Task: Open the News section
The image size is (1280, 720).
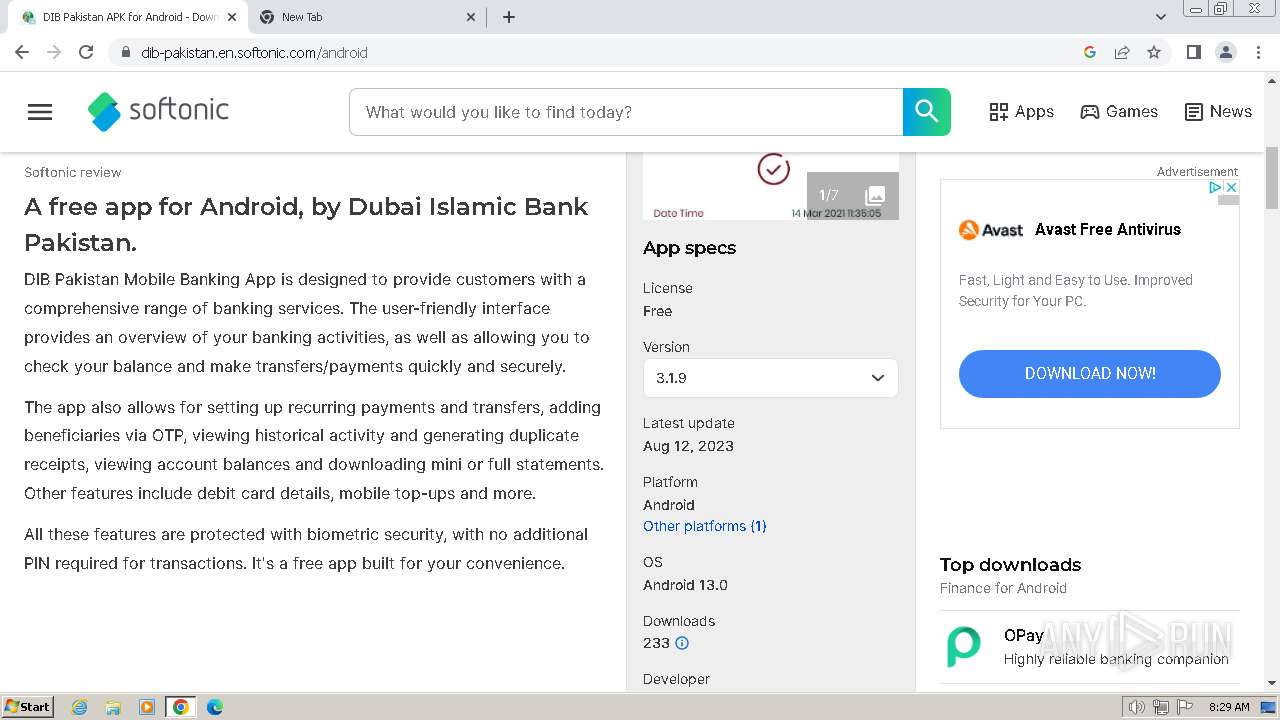Action: point(1218,112)
